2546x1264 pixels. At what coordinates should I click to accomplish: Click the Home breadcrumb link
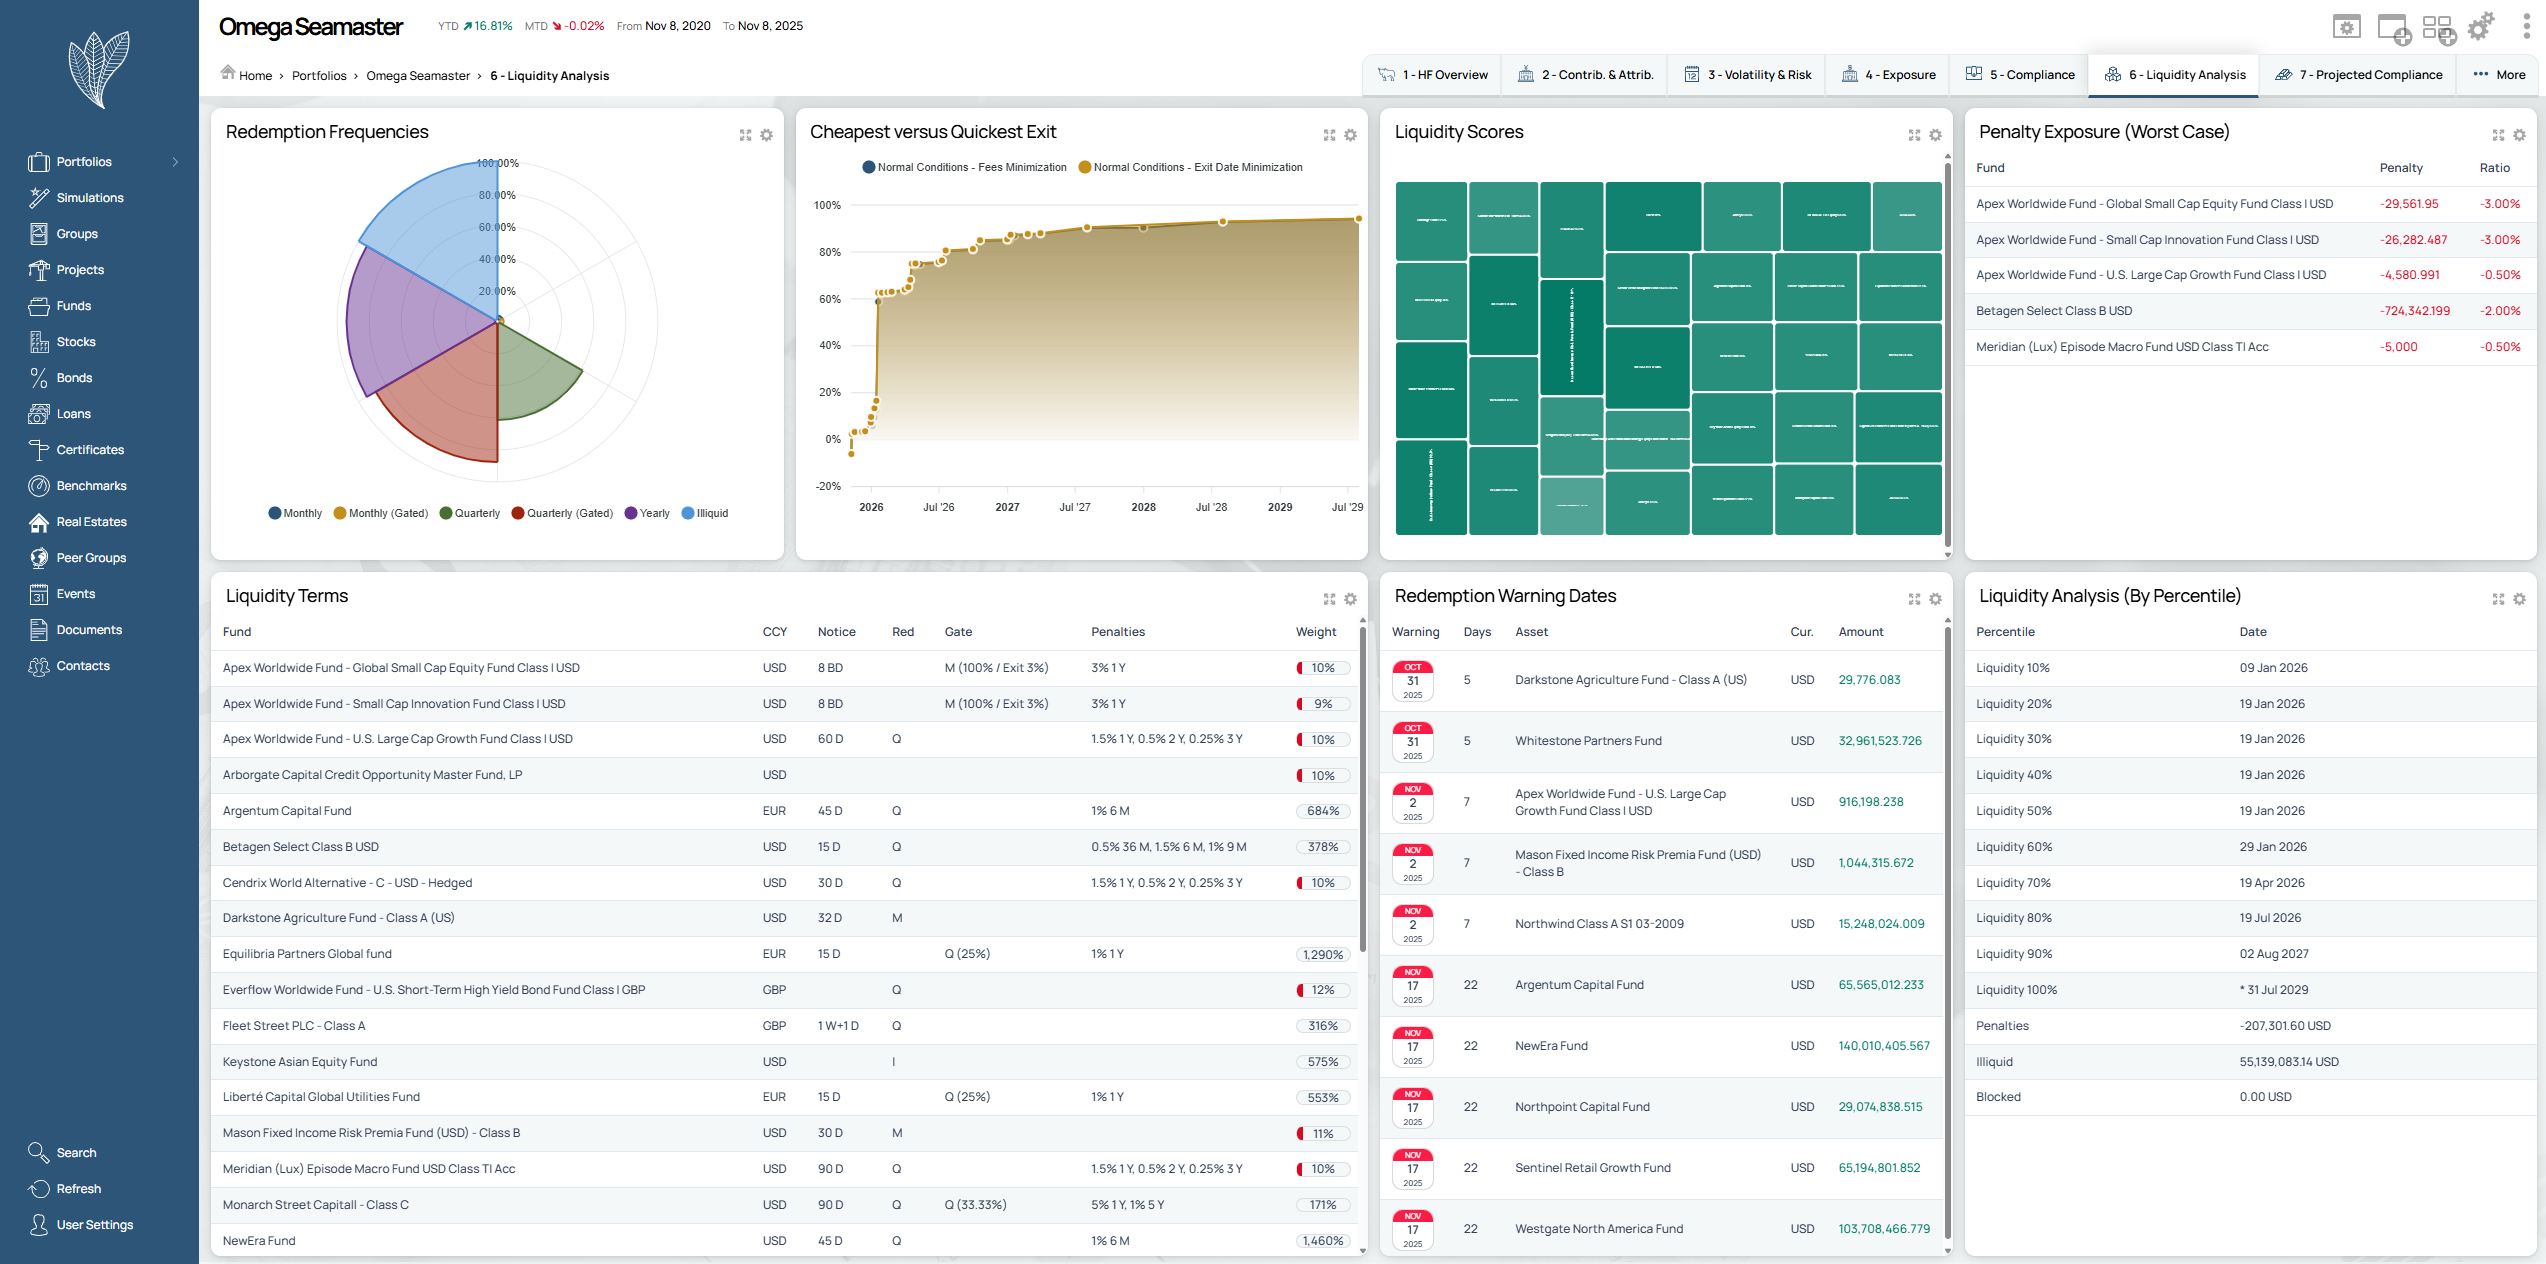(255, 76)
